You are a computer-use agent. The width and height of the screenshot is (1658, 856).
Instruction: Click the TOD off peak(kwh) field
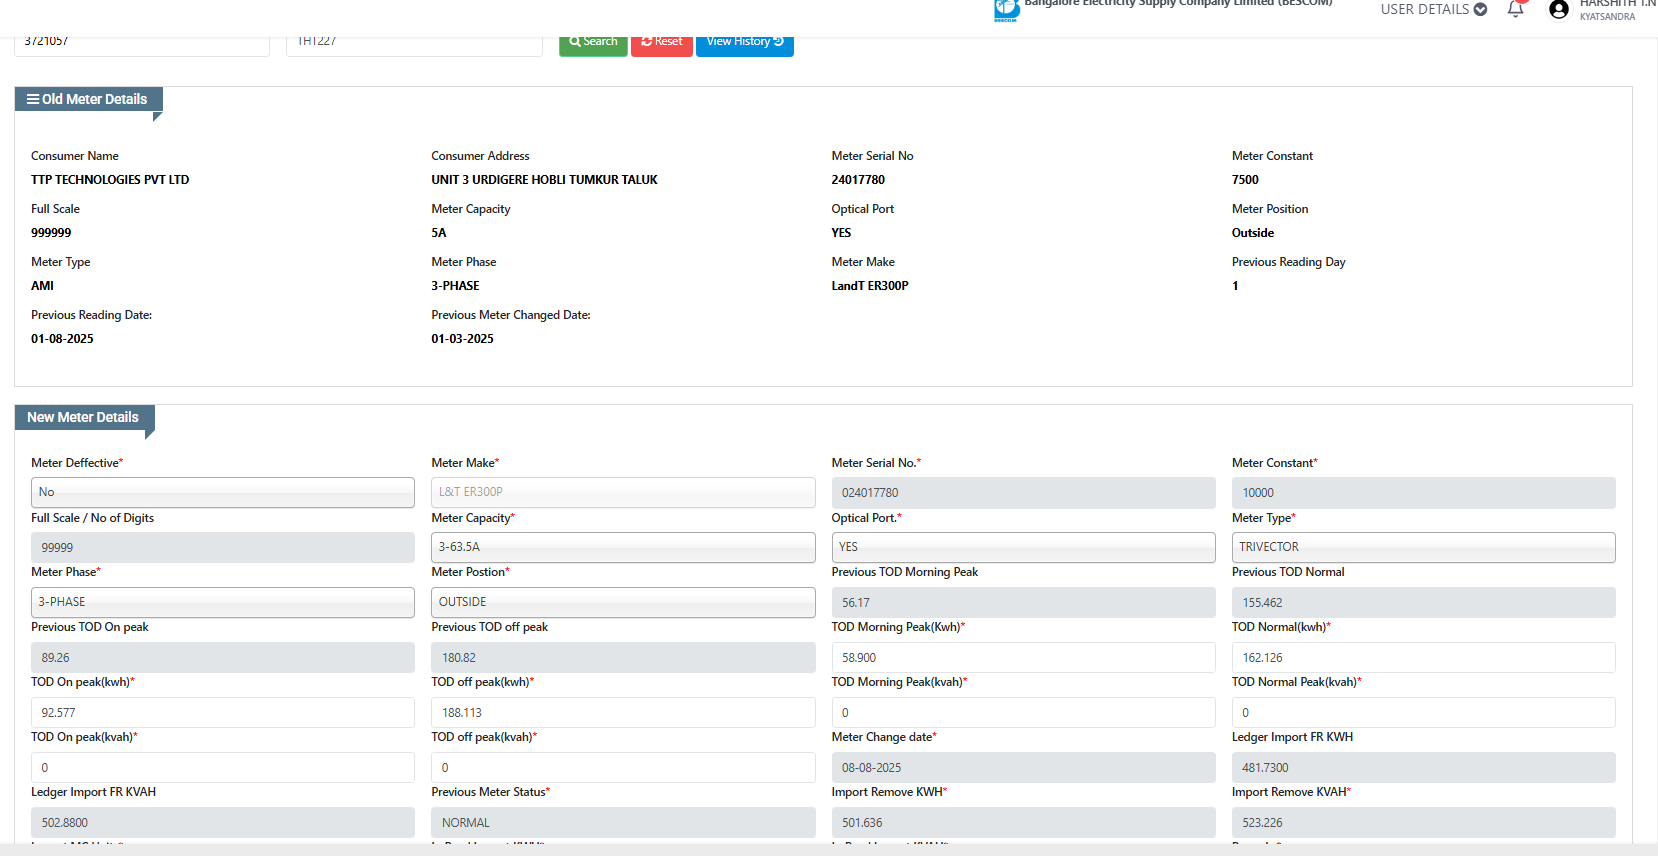coord(622,713)
